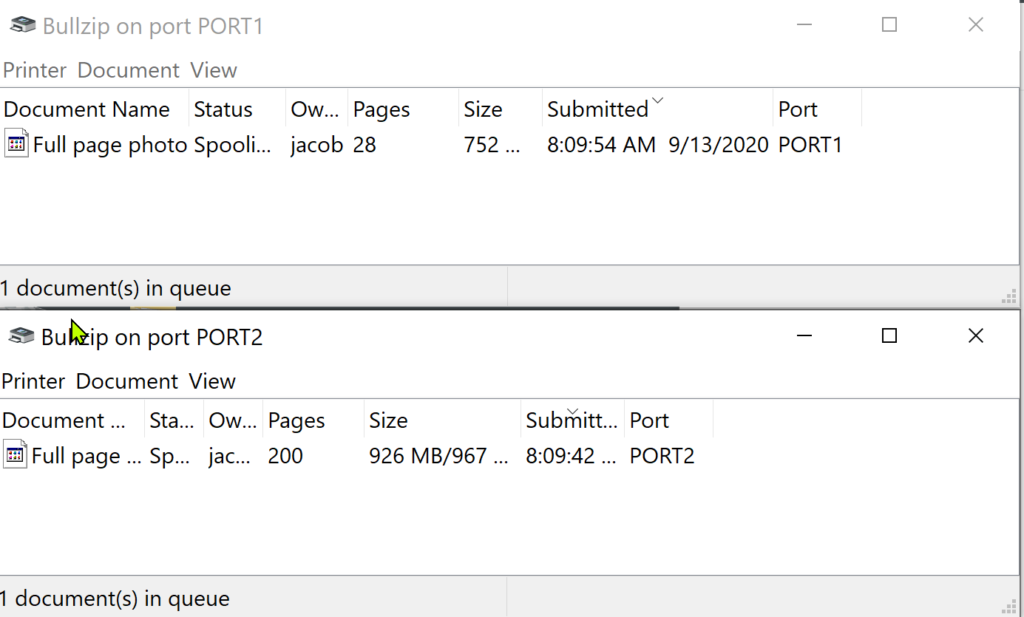Image resolution: width=1024 pixels, height=617 pixels.
Task: Click the '8:09:54 AM 9/13/2020' submitted time
Action: 658,144
